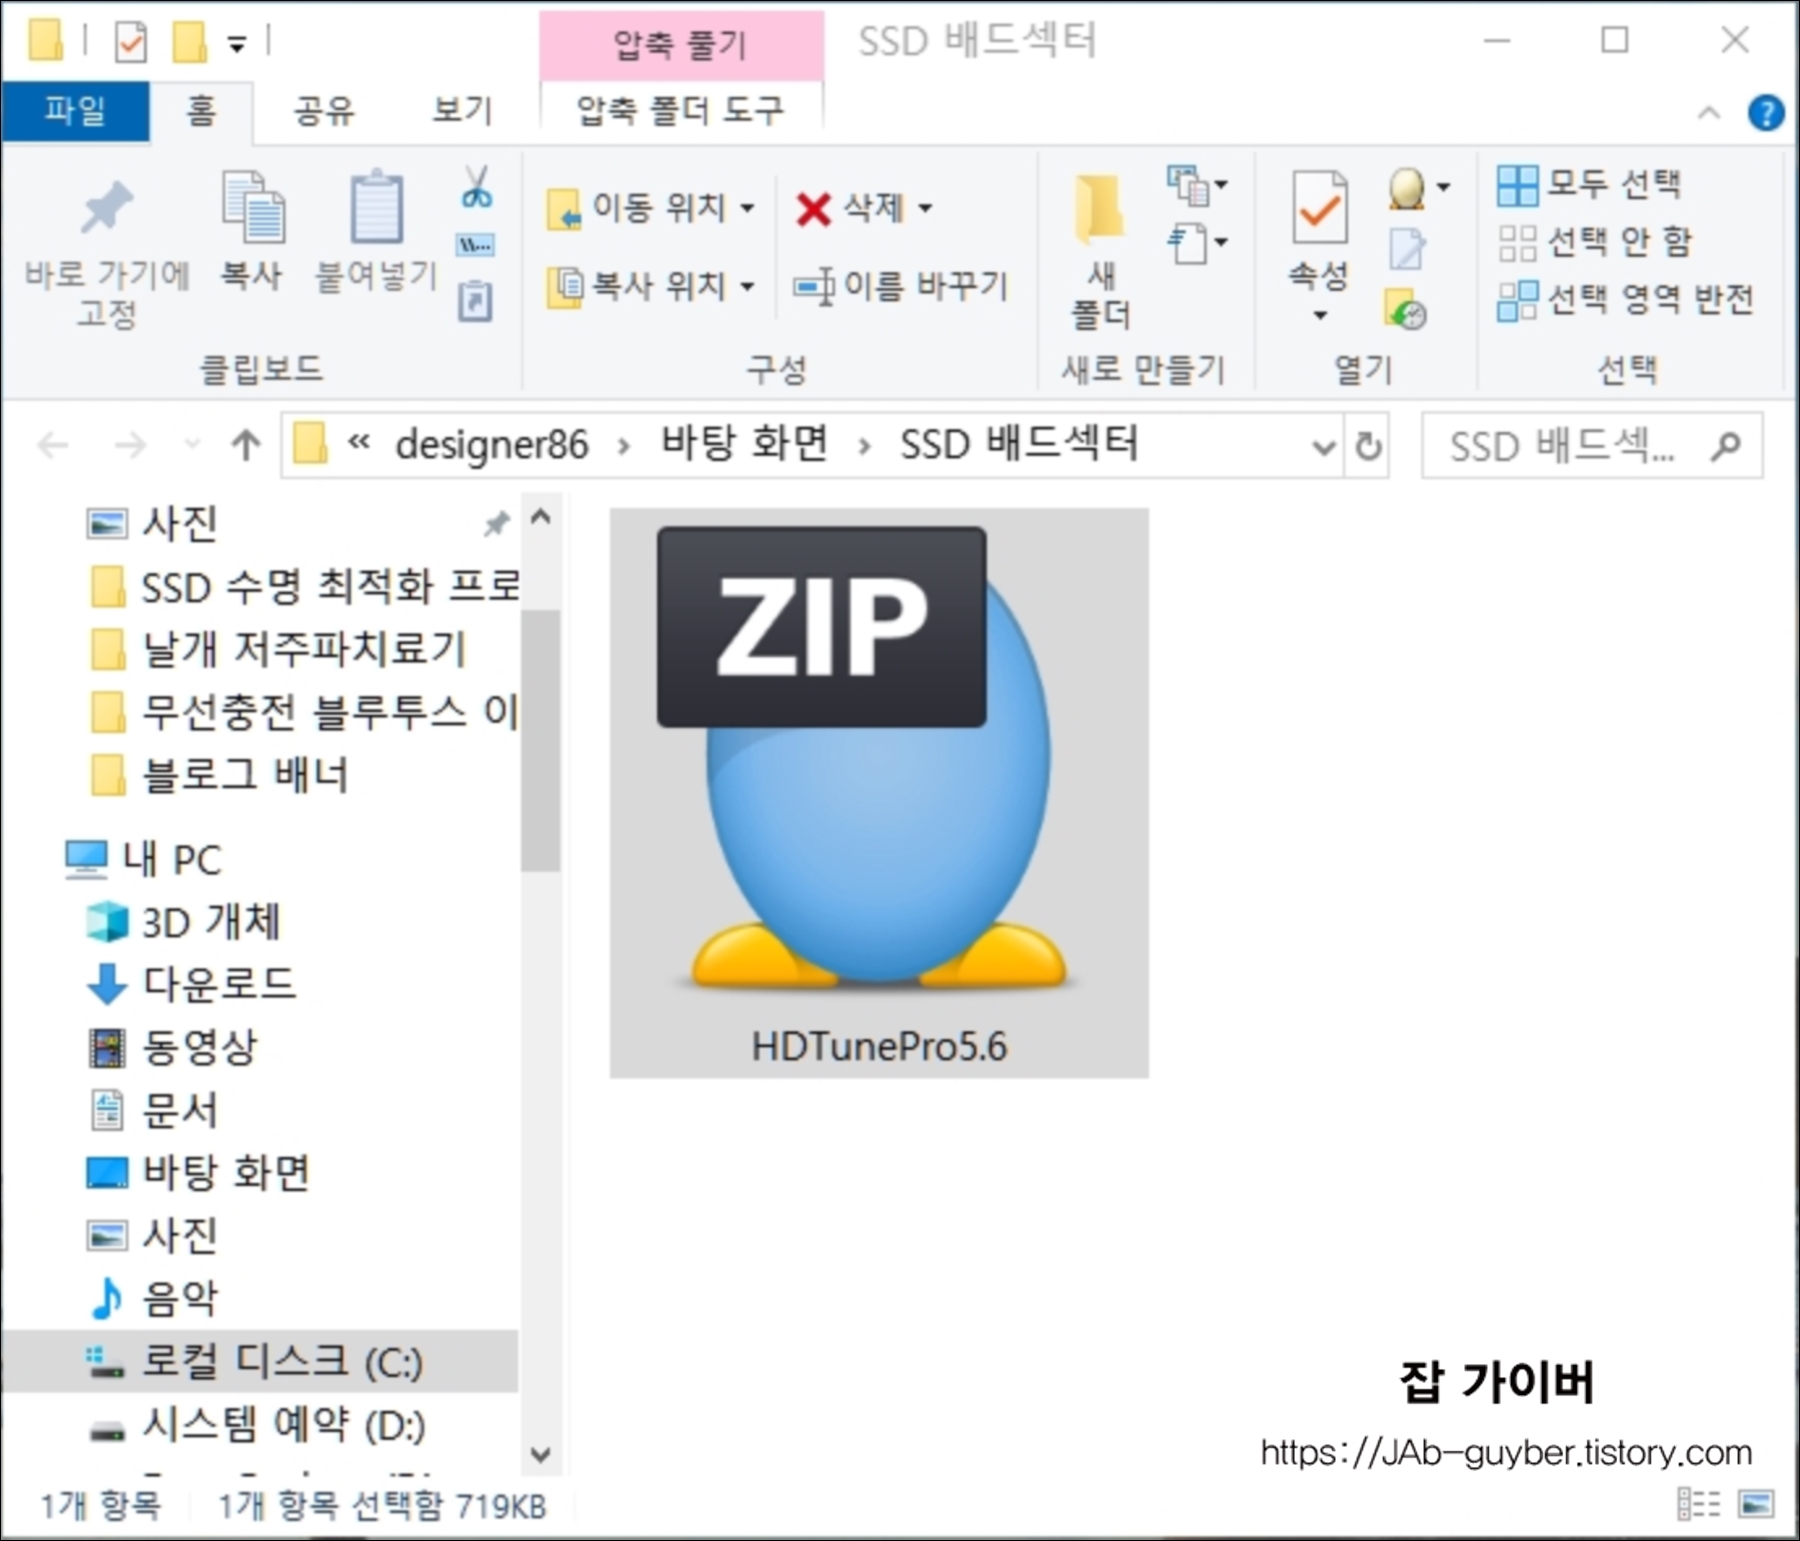
Task: Click 이름 바꾸기 button
Action: 900,286
